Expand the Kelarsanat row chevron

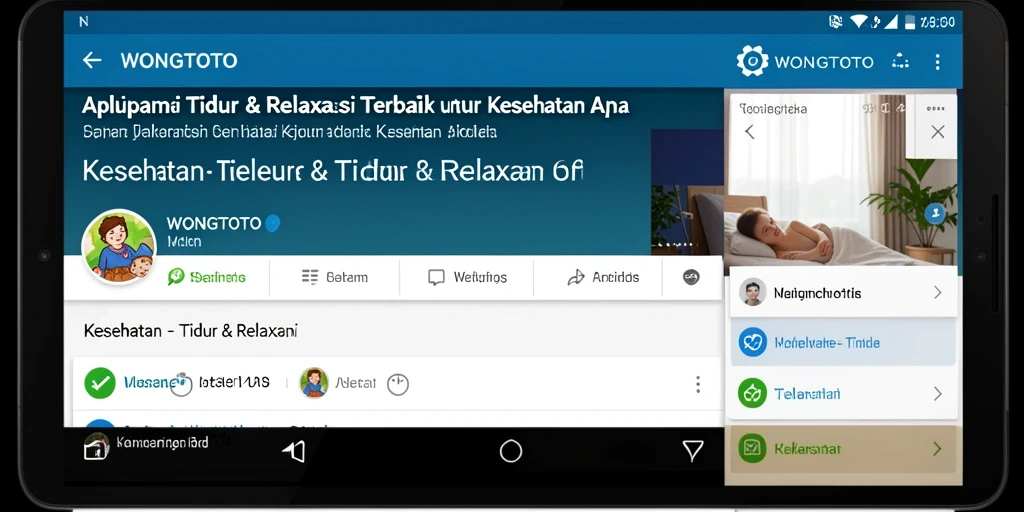938,449
